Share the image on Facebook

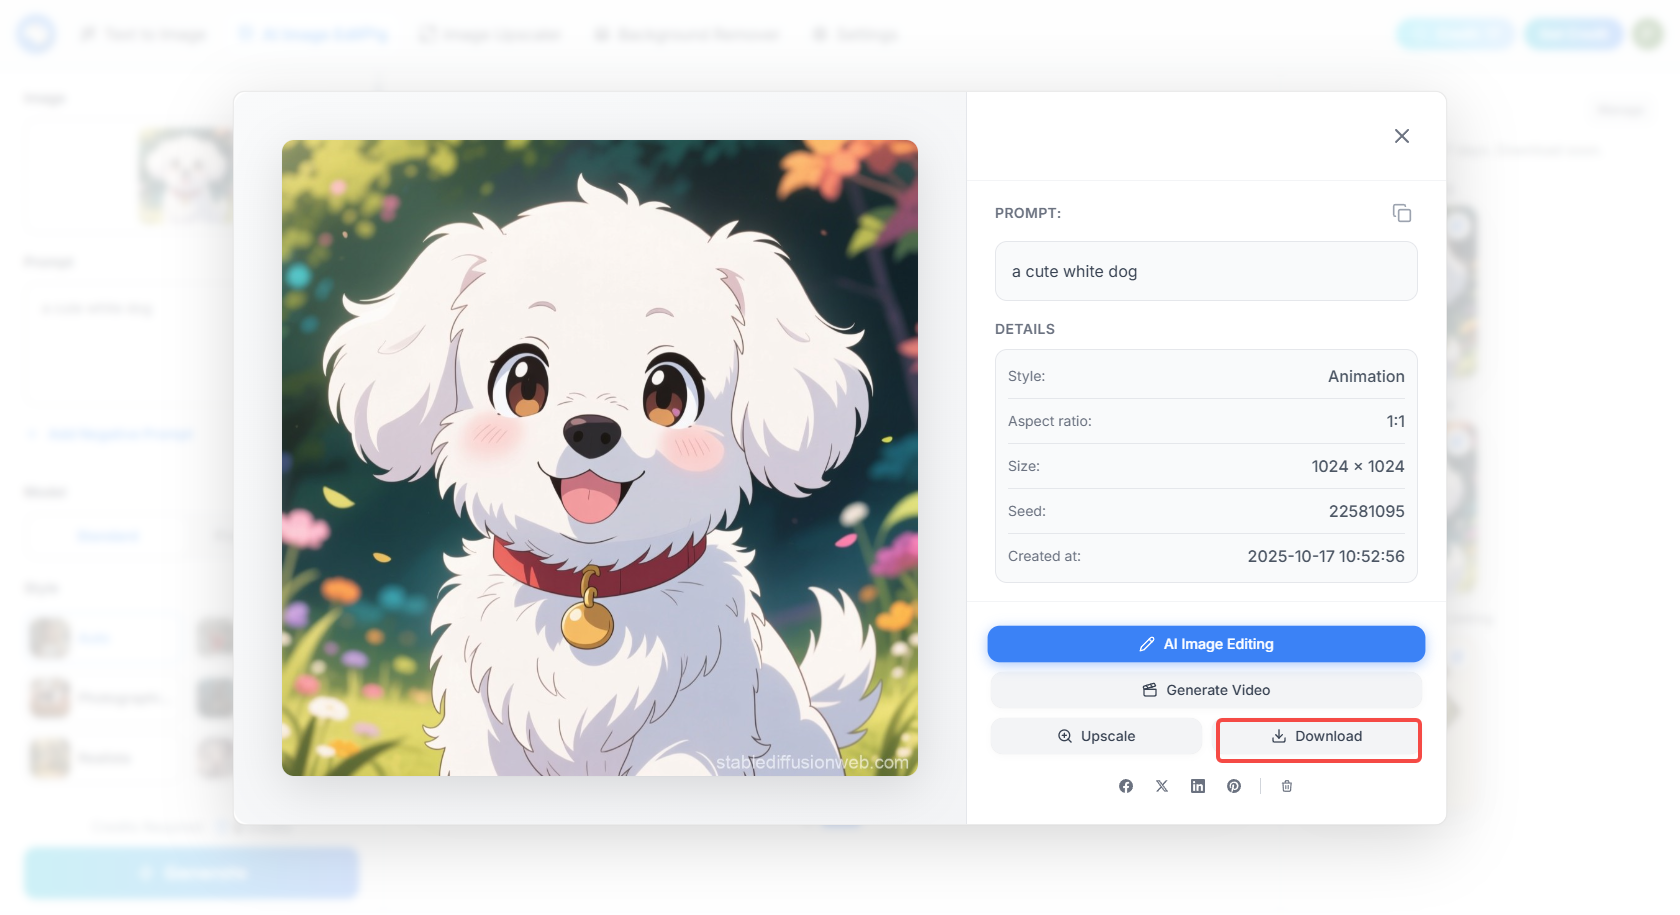click(1125, 786)
